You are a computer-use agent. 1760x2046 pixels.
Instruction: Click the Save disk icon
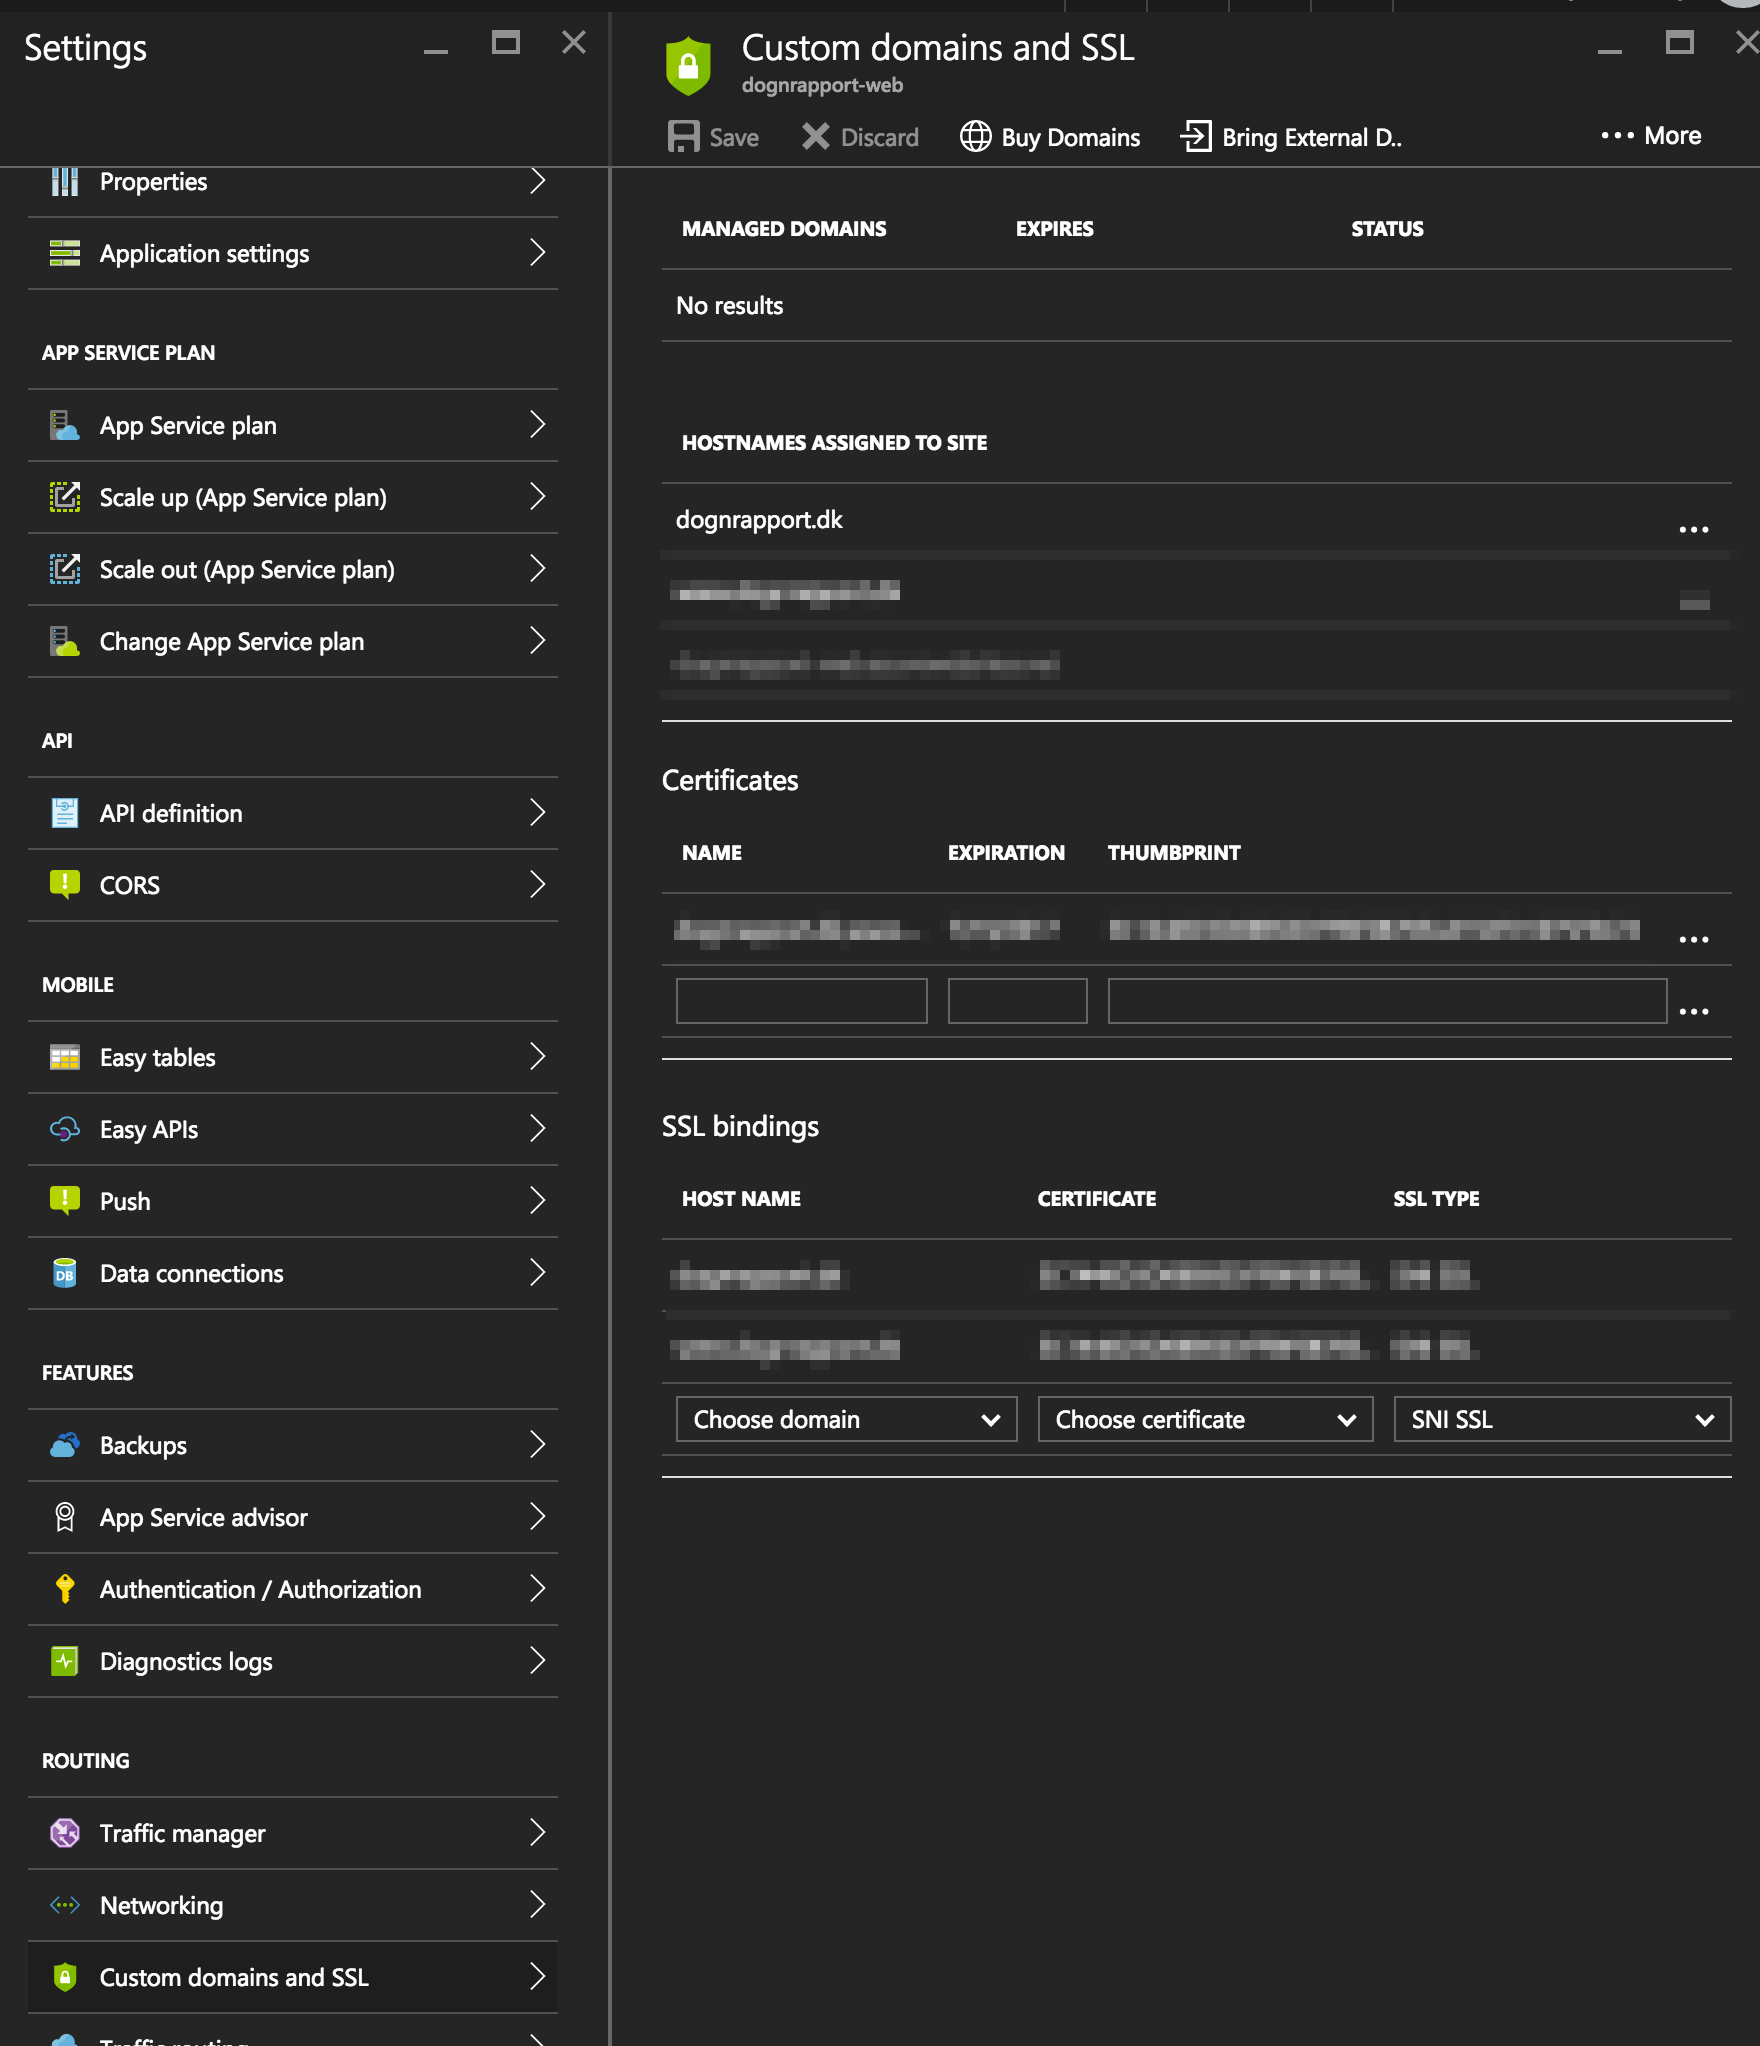[x=683, y=137]
